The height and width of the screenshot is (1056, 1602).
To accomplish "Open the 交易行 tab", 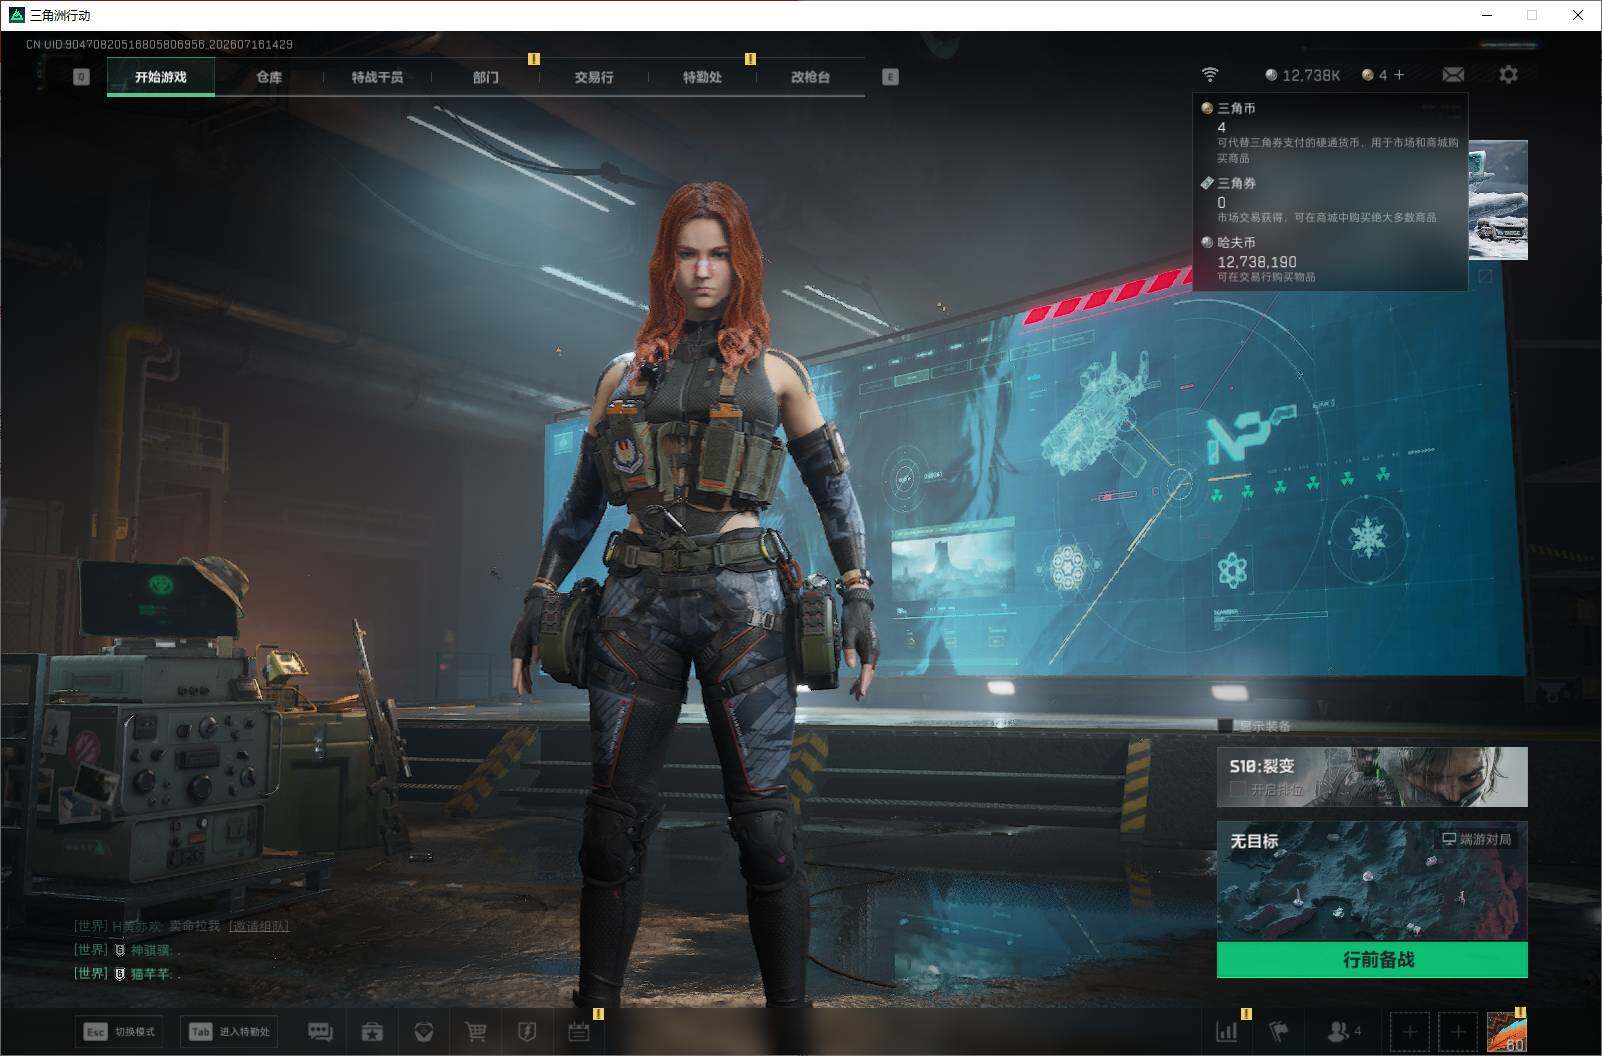I will click(x=594, y=77).
